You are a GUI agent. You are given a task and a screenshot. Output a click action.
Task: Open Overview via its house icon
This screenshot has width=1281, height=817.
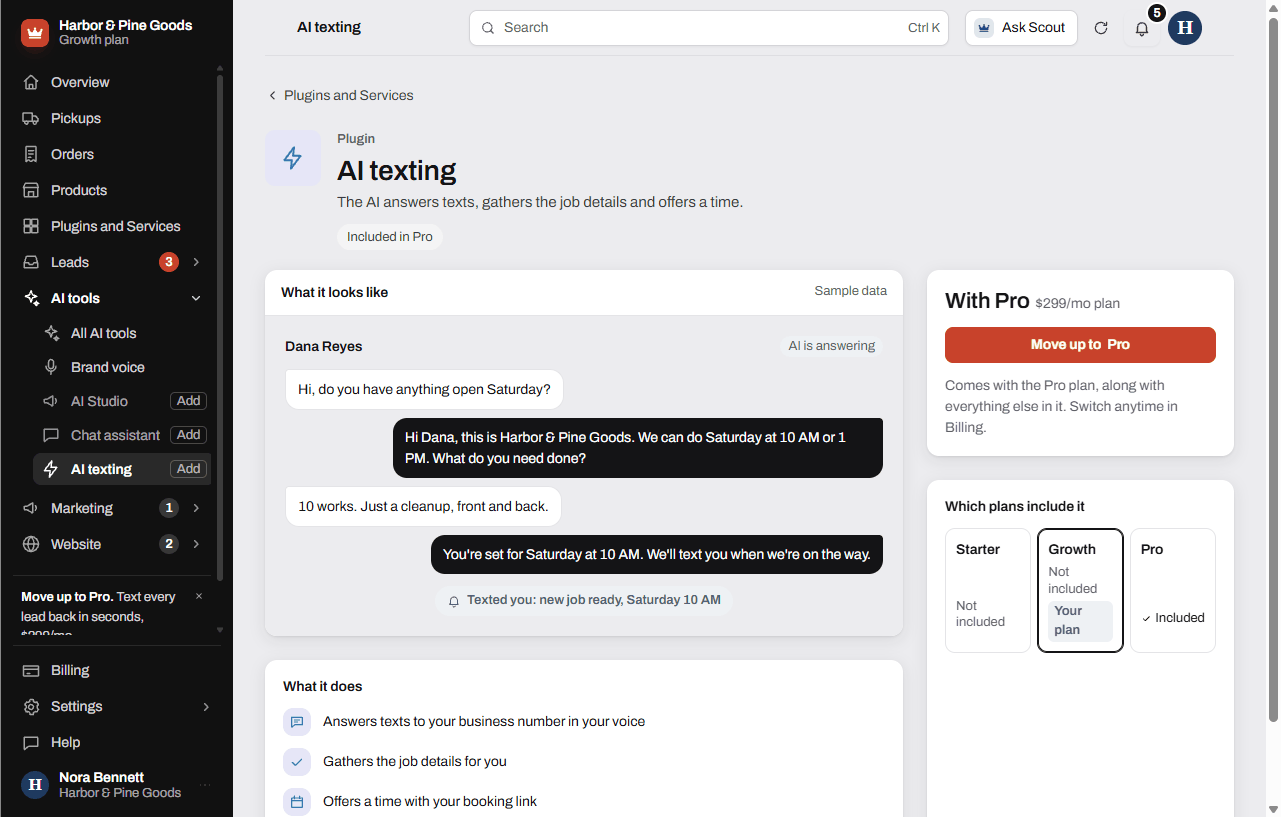[31, 82]
